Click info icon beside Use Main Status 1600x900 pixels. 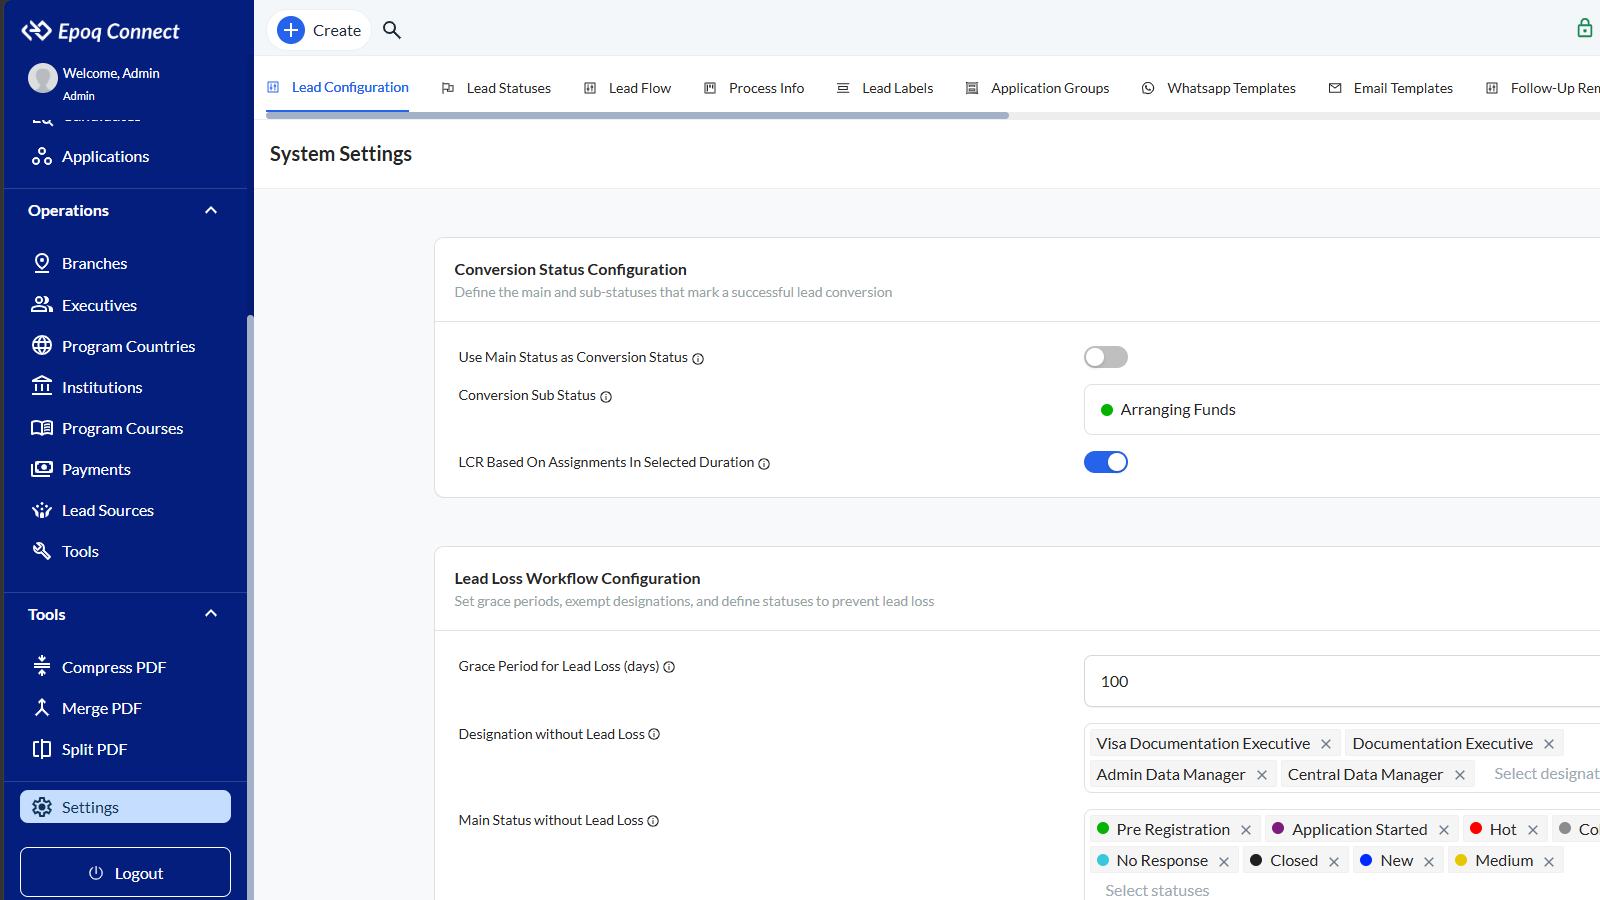pos(698,359)
